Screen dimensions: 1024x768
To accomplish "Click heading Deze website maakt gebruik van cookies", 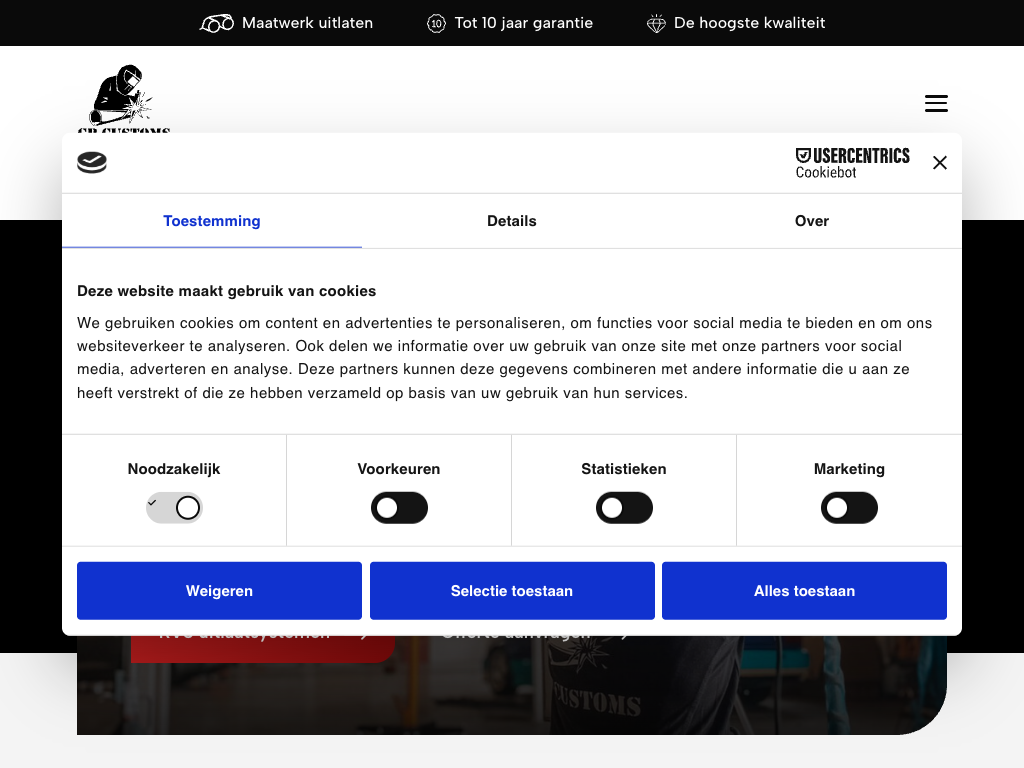I will point(227,291).
